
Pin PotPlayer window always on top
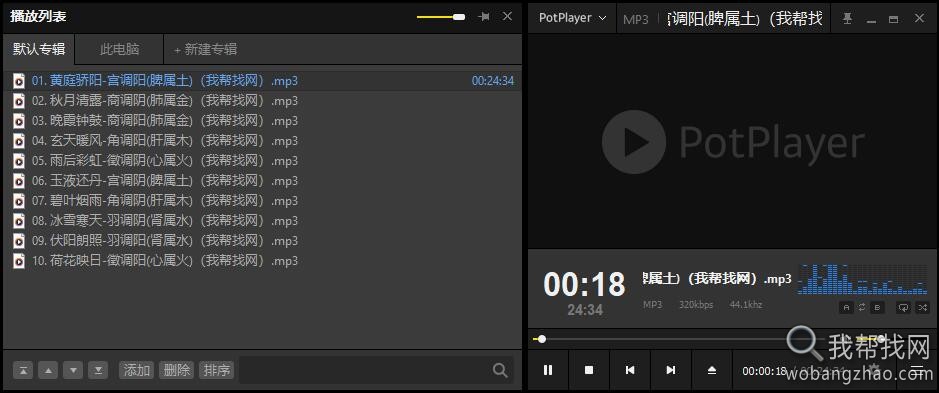click(x=847, y=19)
